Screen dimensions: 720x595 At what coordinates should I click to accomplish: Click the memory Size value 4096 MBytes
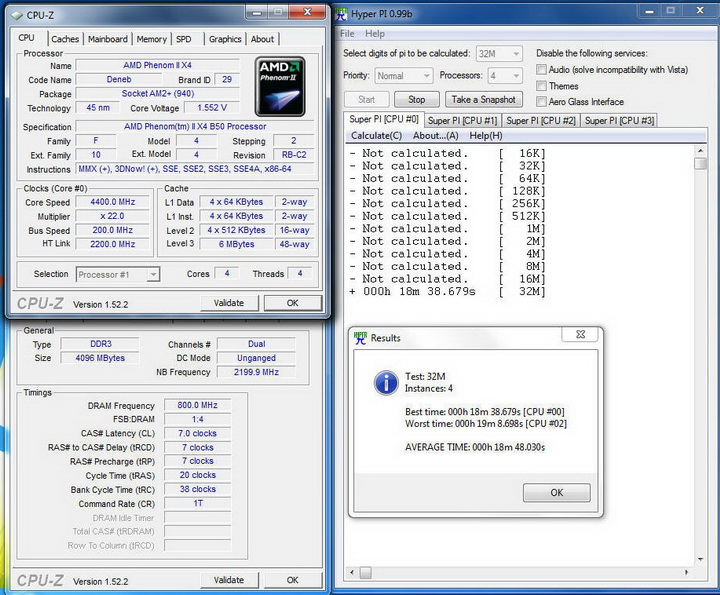click(100, 358)
